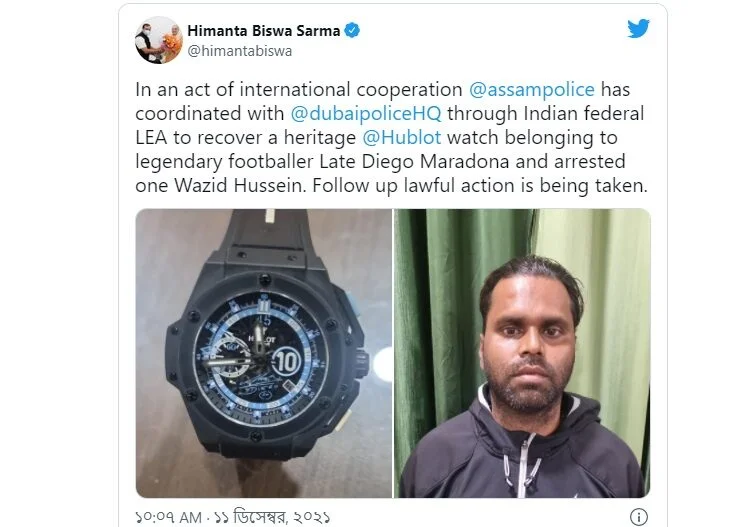Click the words 'Late Diego Maradona'
Image resolution: width=750 pixels, height=527 pixels.
(x=414, y=162)
